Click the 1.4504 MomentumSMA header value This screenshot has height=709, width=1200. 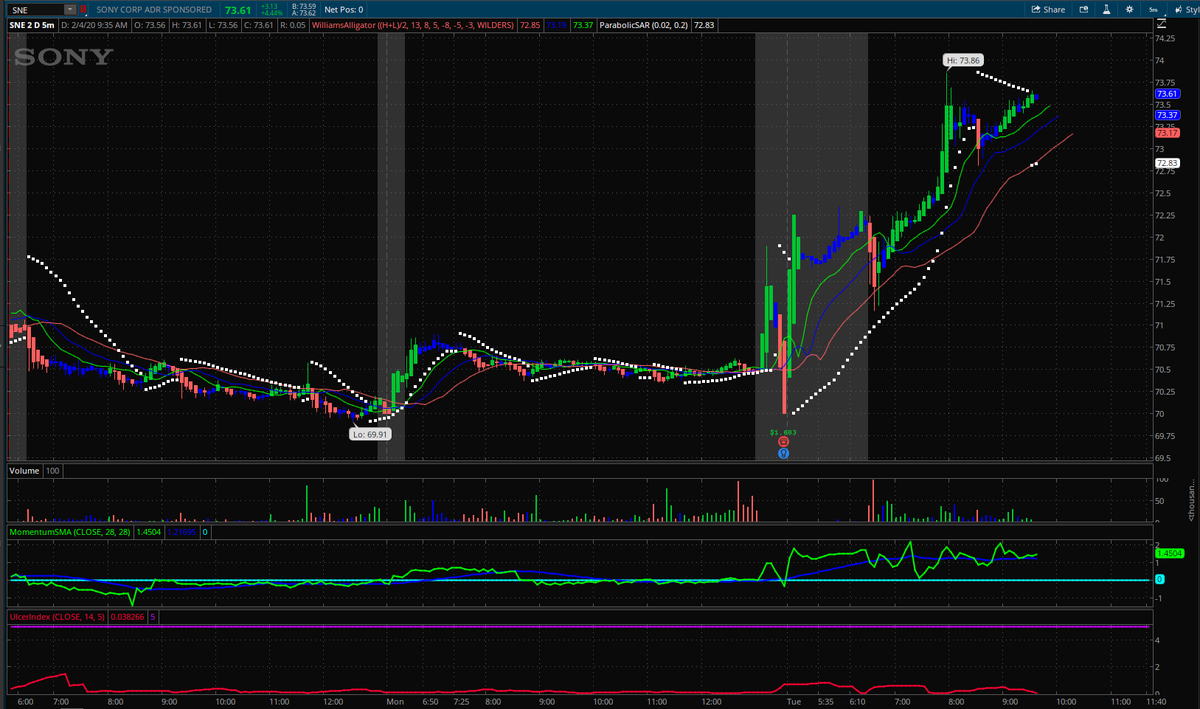(x=149, y=532)
